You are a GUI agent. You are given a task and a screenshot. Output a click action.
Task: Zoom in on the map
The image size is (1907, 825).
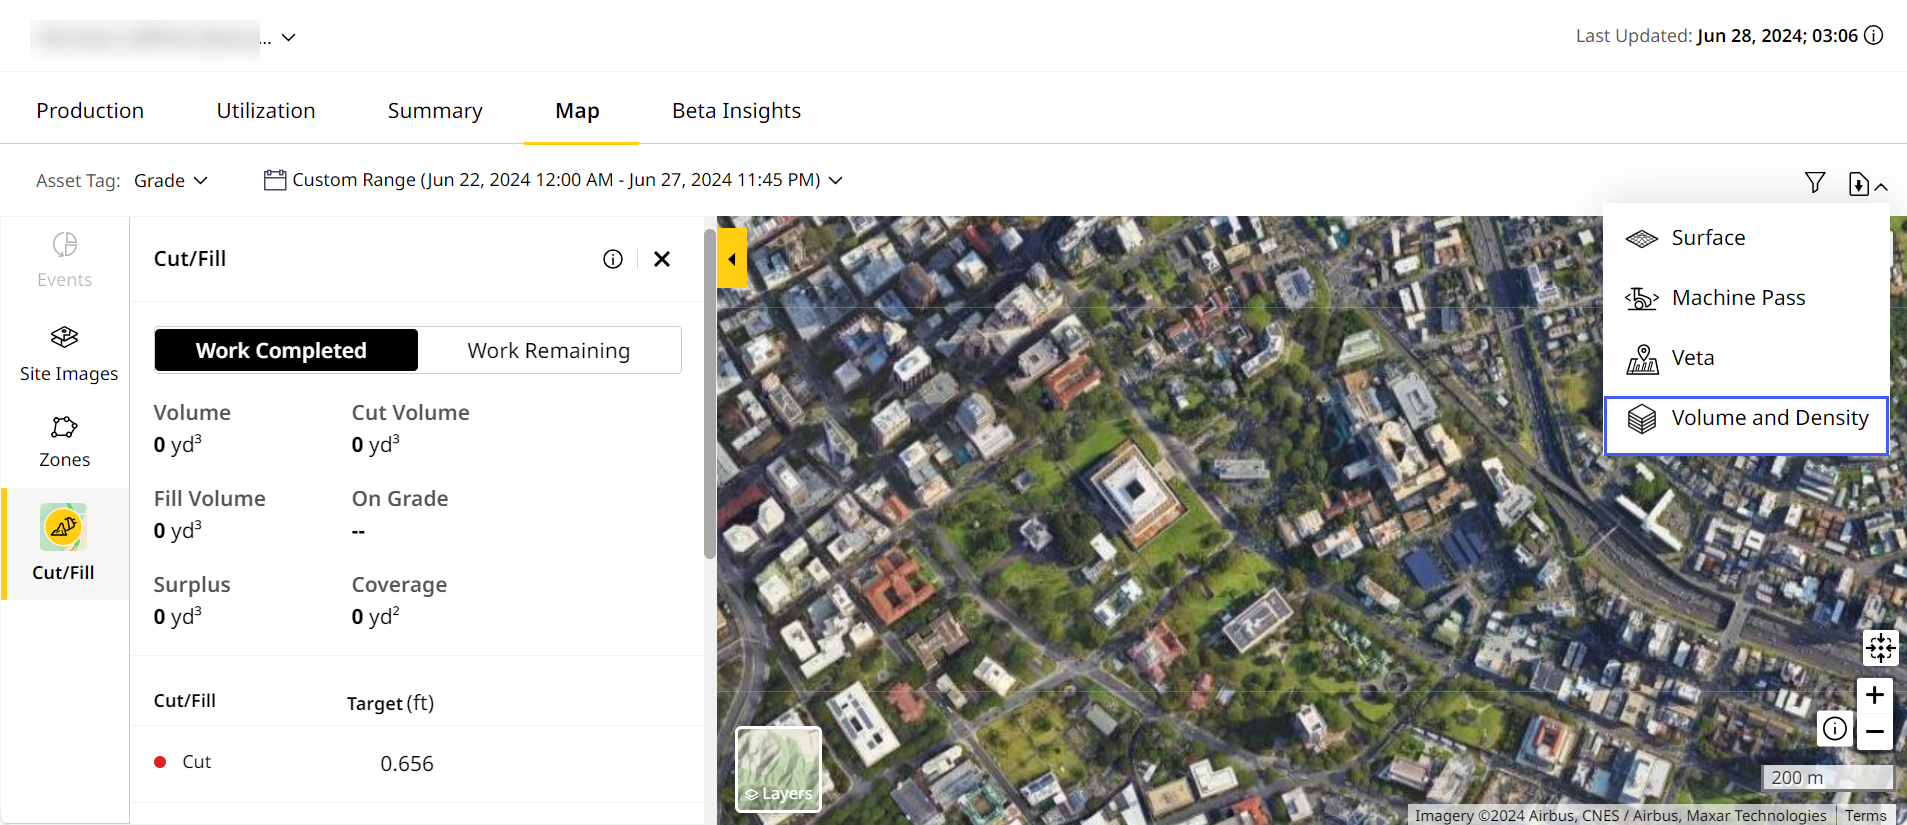pyautogui.click(x=1875, y=695)
